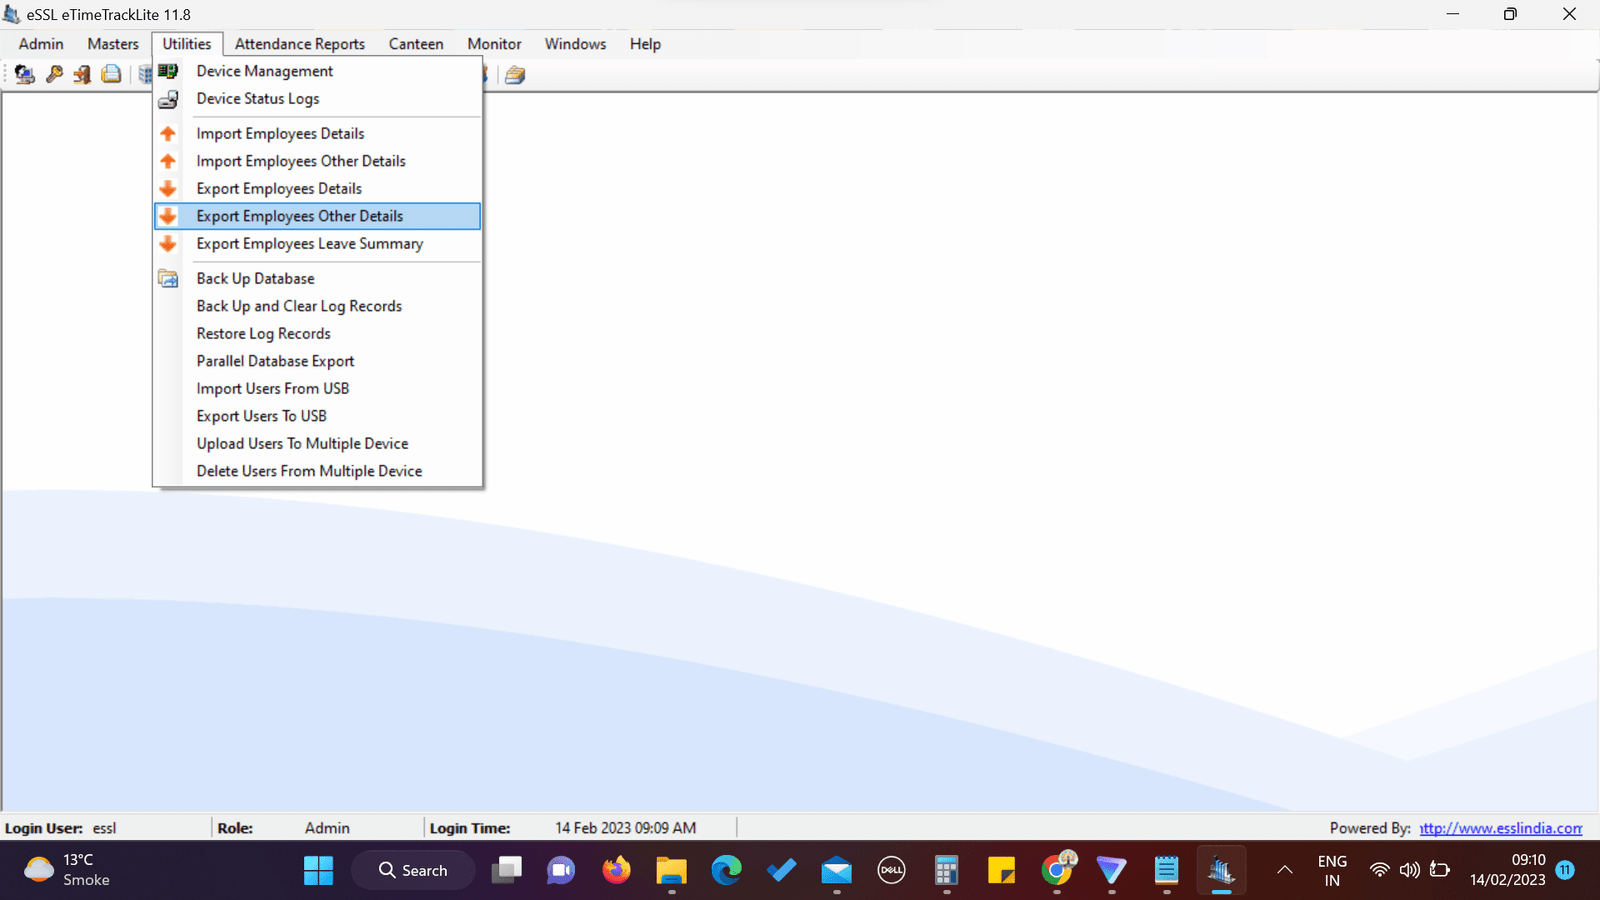This screenshot has width=1600, height=900.
Task: Open the esslindia.com link
Action: point(1501,828)
